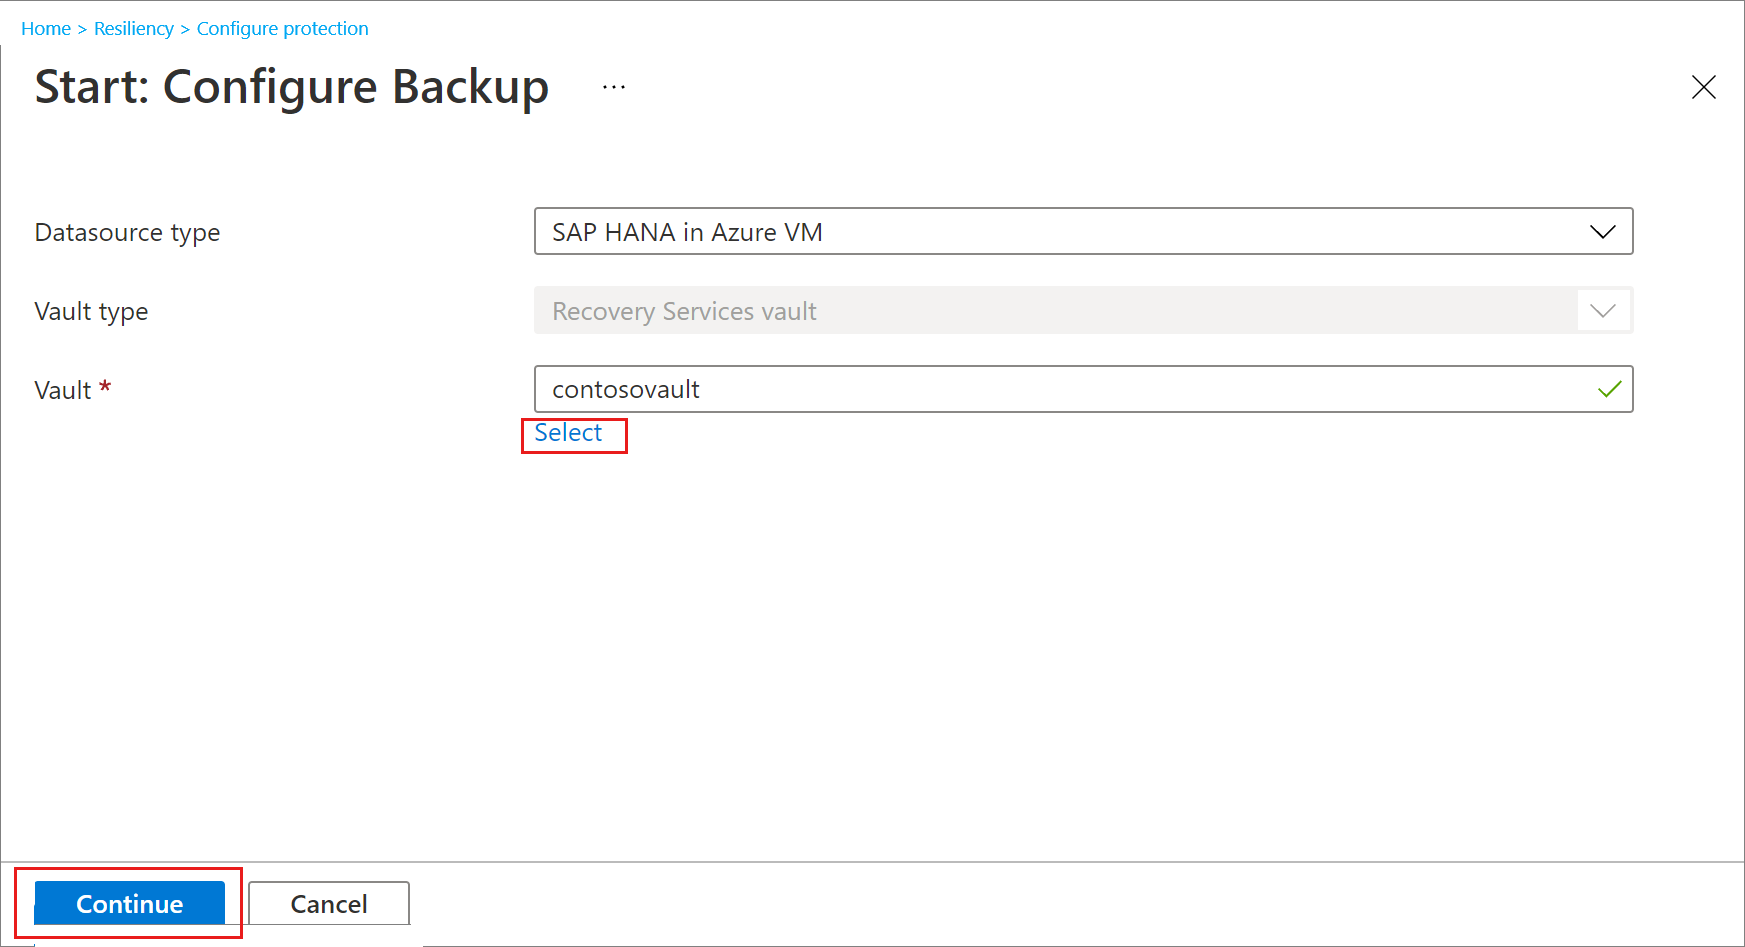Close the Start: Configure Backup pane

[1704, 87]
